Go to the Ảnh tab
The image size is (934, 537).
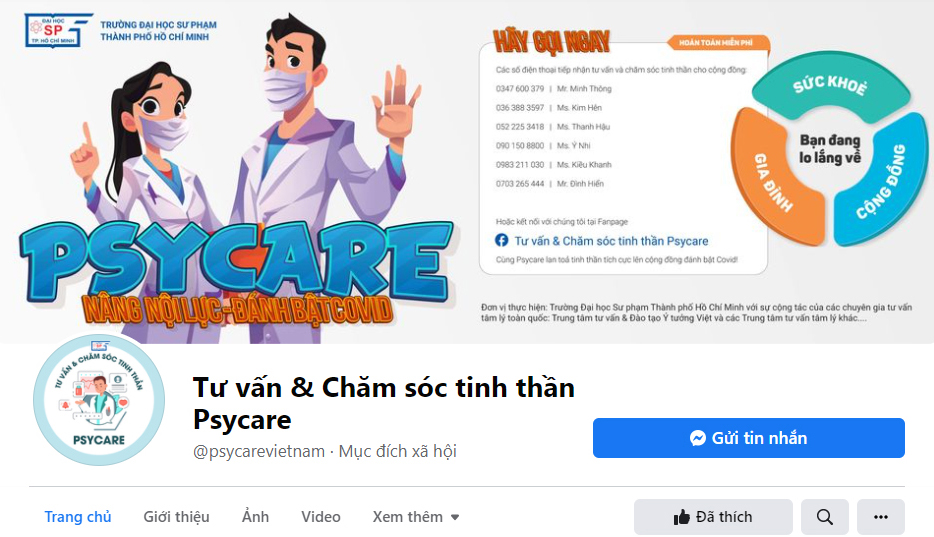pos(256,517)
